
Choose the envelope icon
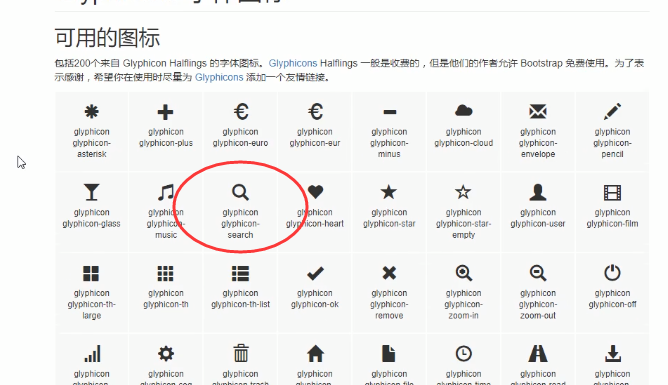[538, 112]
